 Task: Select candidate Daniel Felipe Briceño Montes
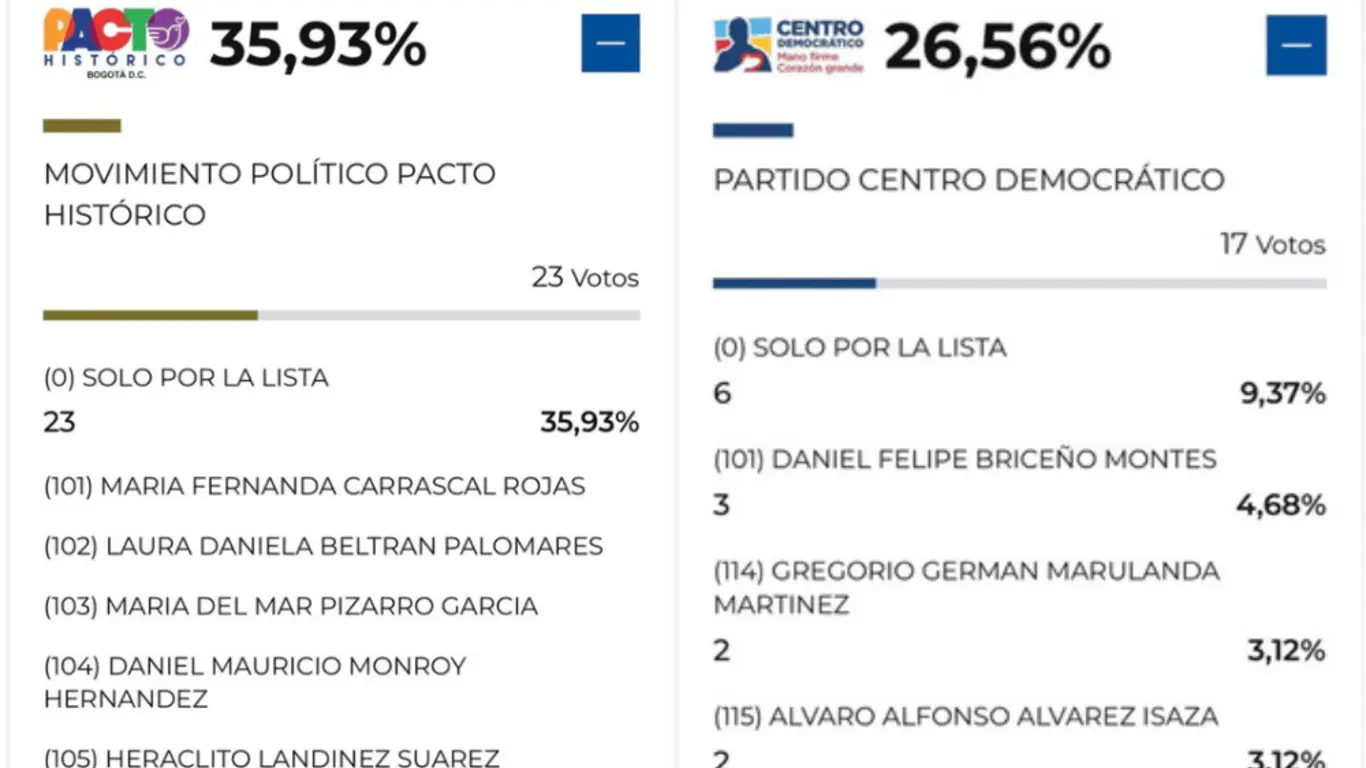coord(965,459)
